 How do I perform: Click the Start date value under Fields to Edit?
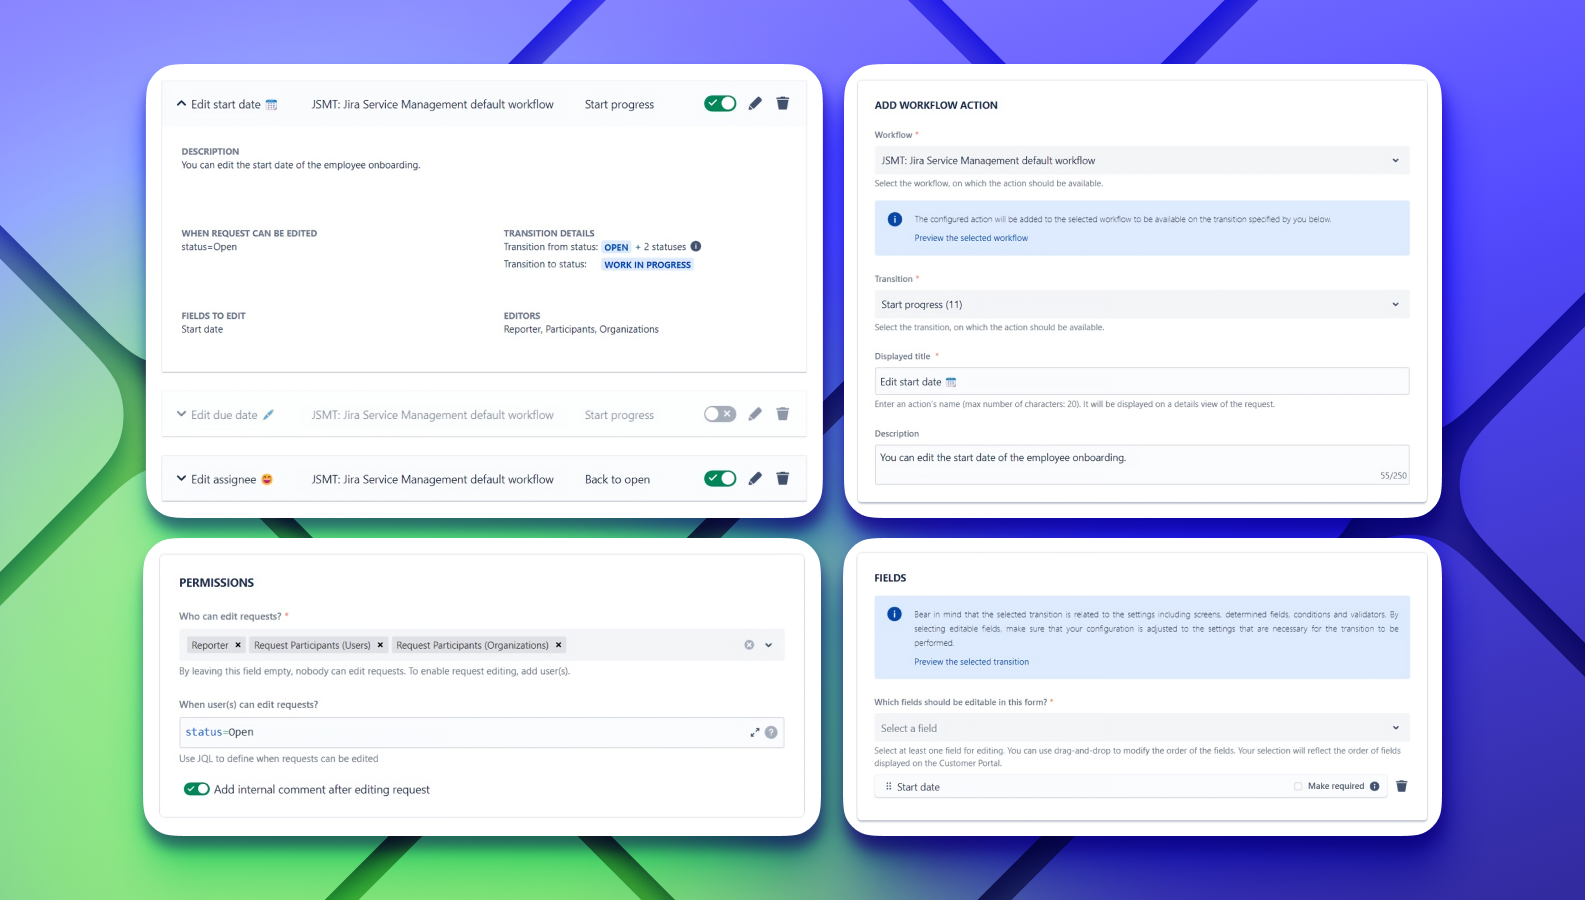pyautogui.click(x=202, y=329)
